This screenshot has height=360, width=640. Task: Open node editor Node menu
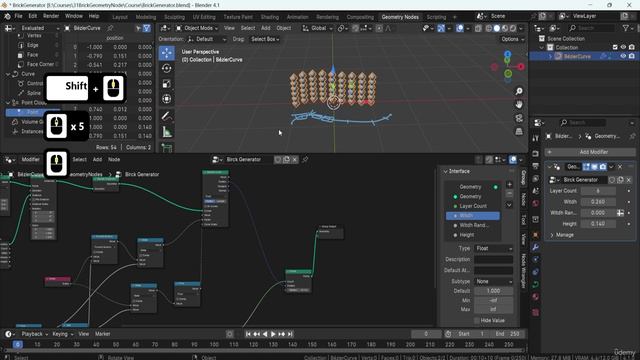(x=114, y=160)
